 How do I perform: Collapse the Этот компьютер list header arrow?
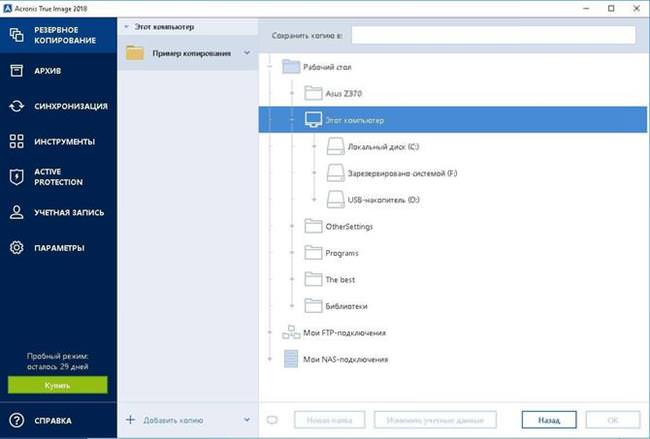(126, 27)
